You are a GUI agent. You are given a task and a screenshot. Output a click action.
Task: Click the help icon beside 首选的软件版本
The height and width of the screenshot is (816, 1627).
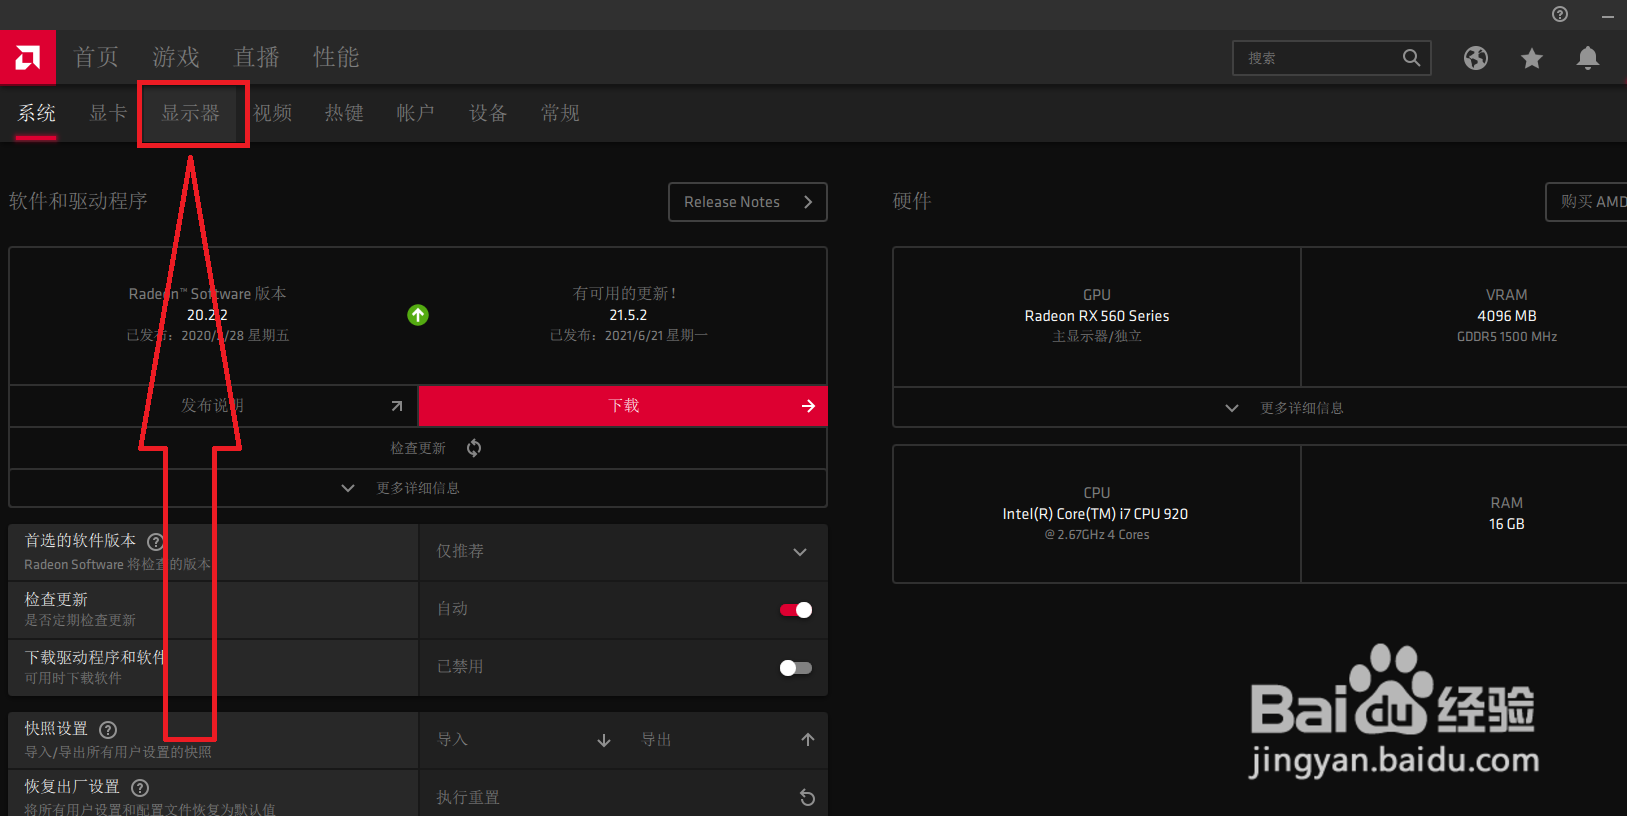tap(155, 542)
